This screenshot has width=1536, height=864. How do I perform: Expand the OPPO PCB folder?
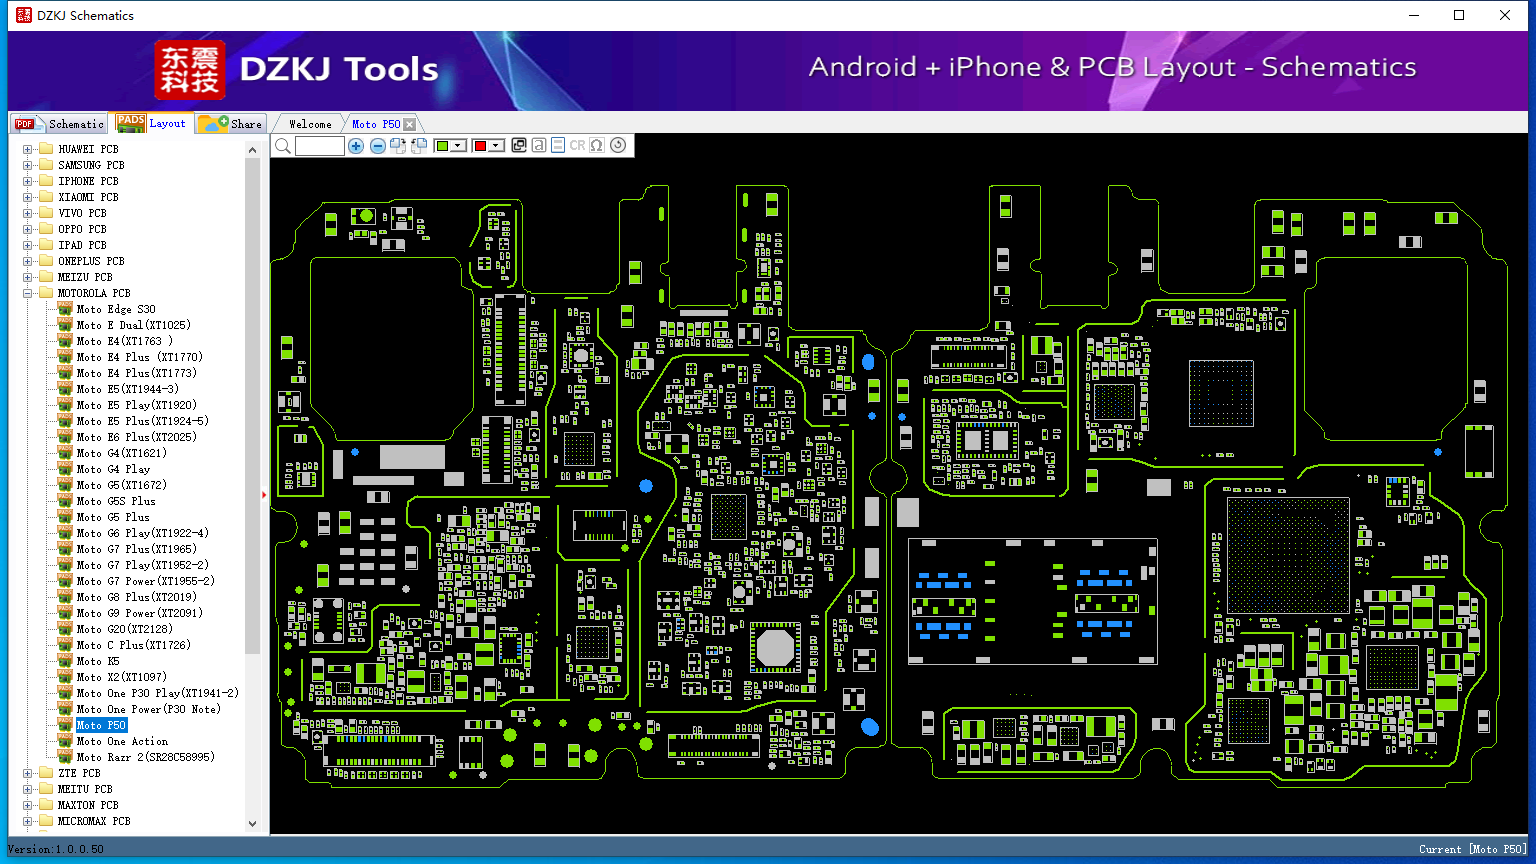27,229
